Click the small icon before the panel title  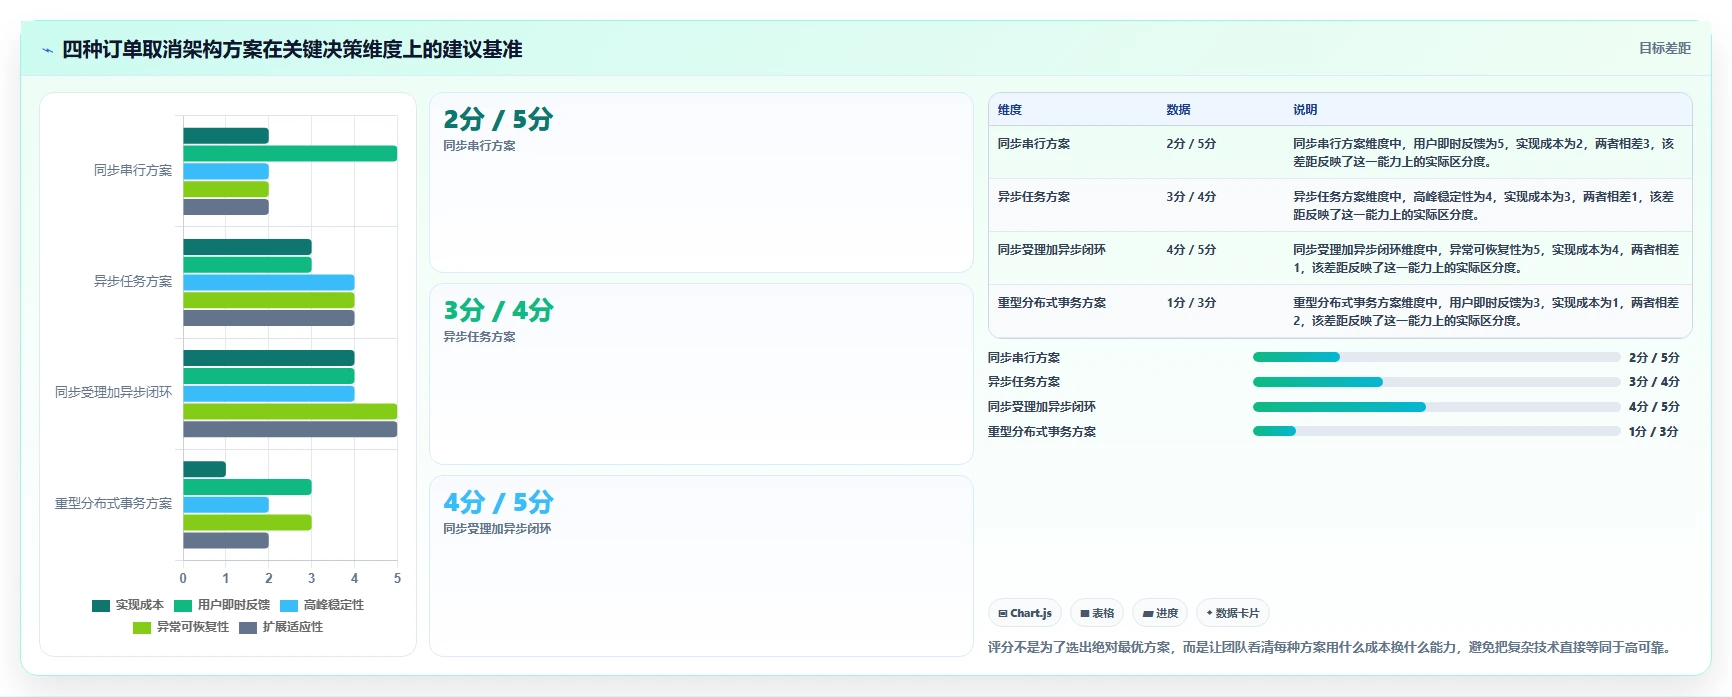tap(47, 50)
